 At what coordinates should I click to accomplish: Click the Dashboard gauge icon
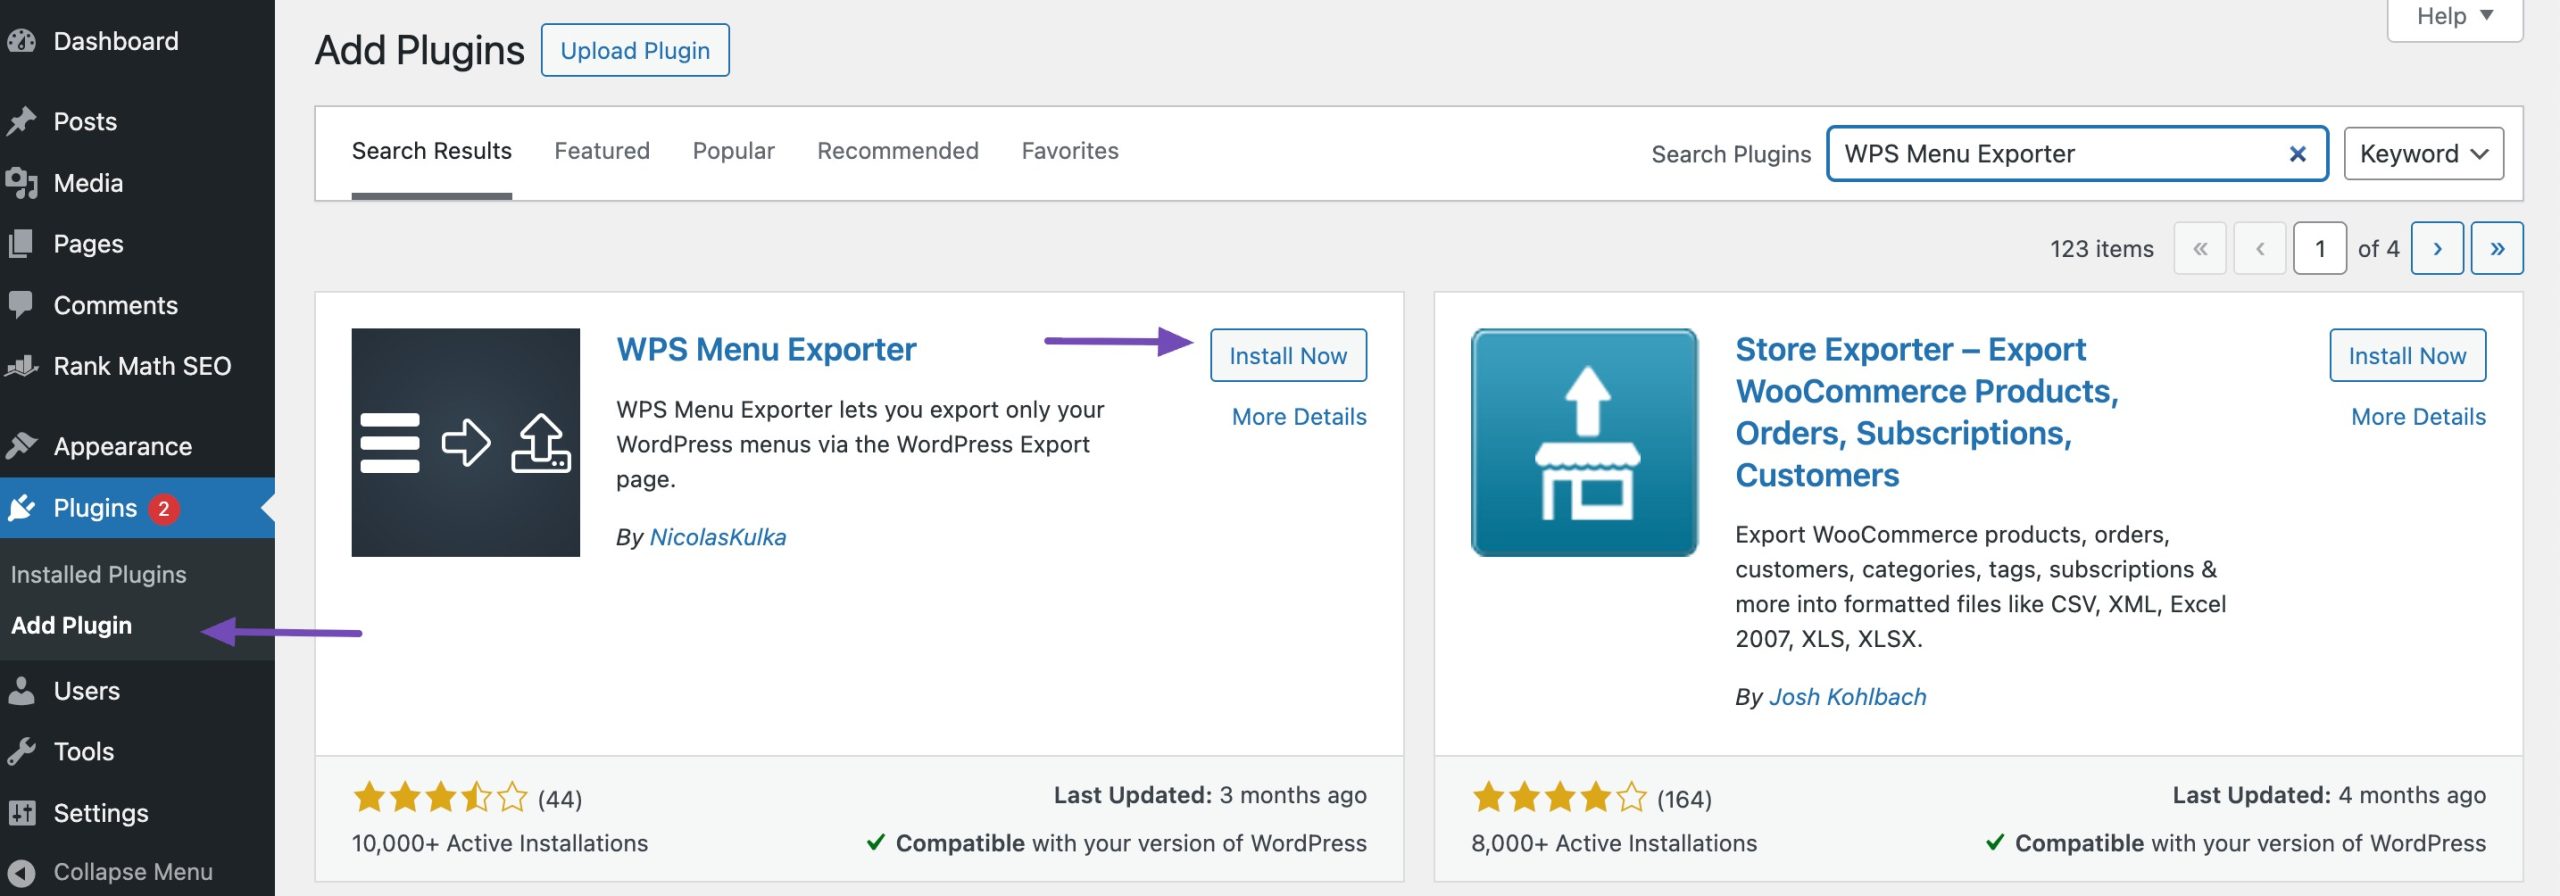(21, 41)
